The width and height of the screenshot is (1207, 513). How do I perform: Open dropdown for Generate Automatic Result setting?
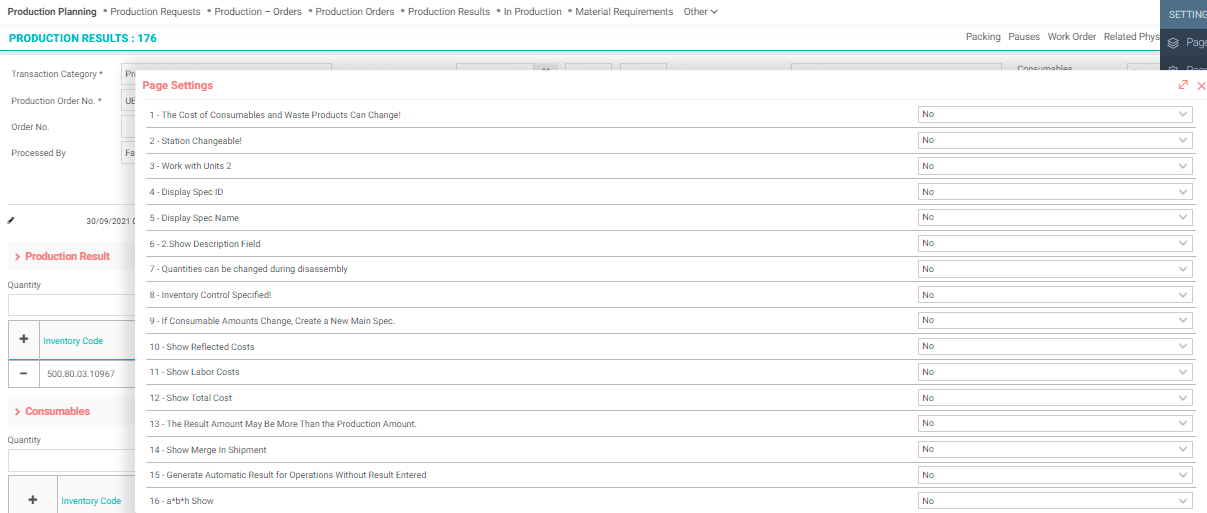pos(1055,475)
